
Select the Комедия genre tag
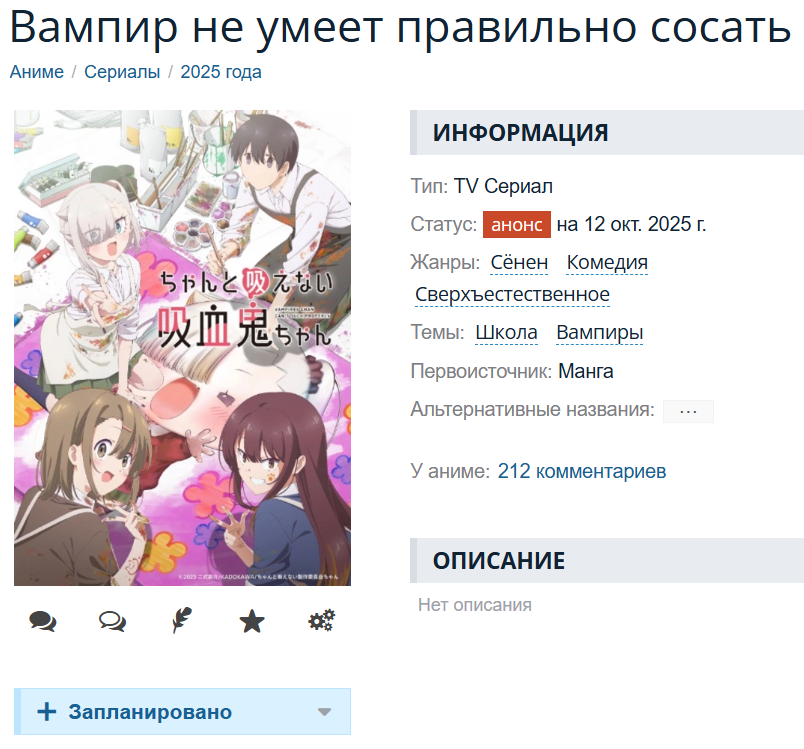pyautogui.click(x=607, y=262)
